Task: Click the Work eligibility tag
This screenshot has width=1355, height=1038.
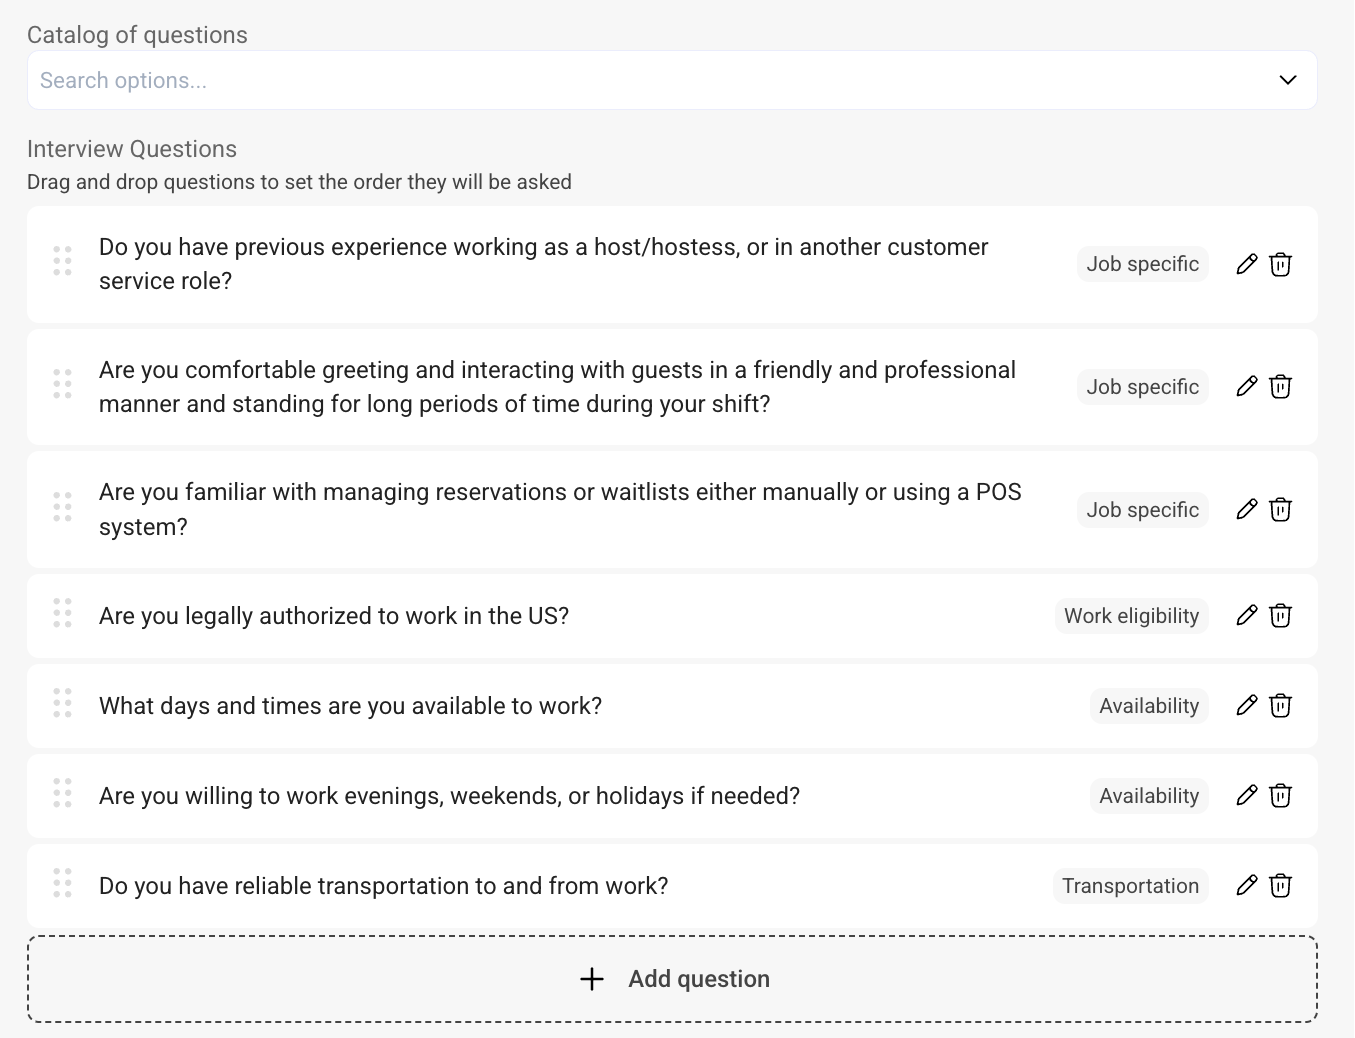Action: (1131, 616)
